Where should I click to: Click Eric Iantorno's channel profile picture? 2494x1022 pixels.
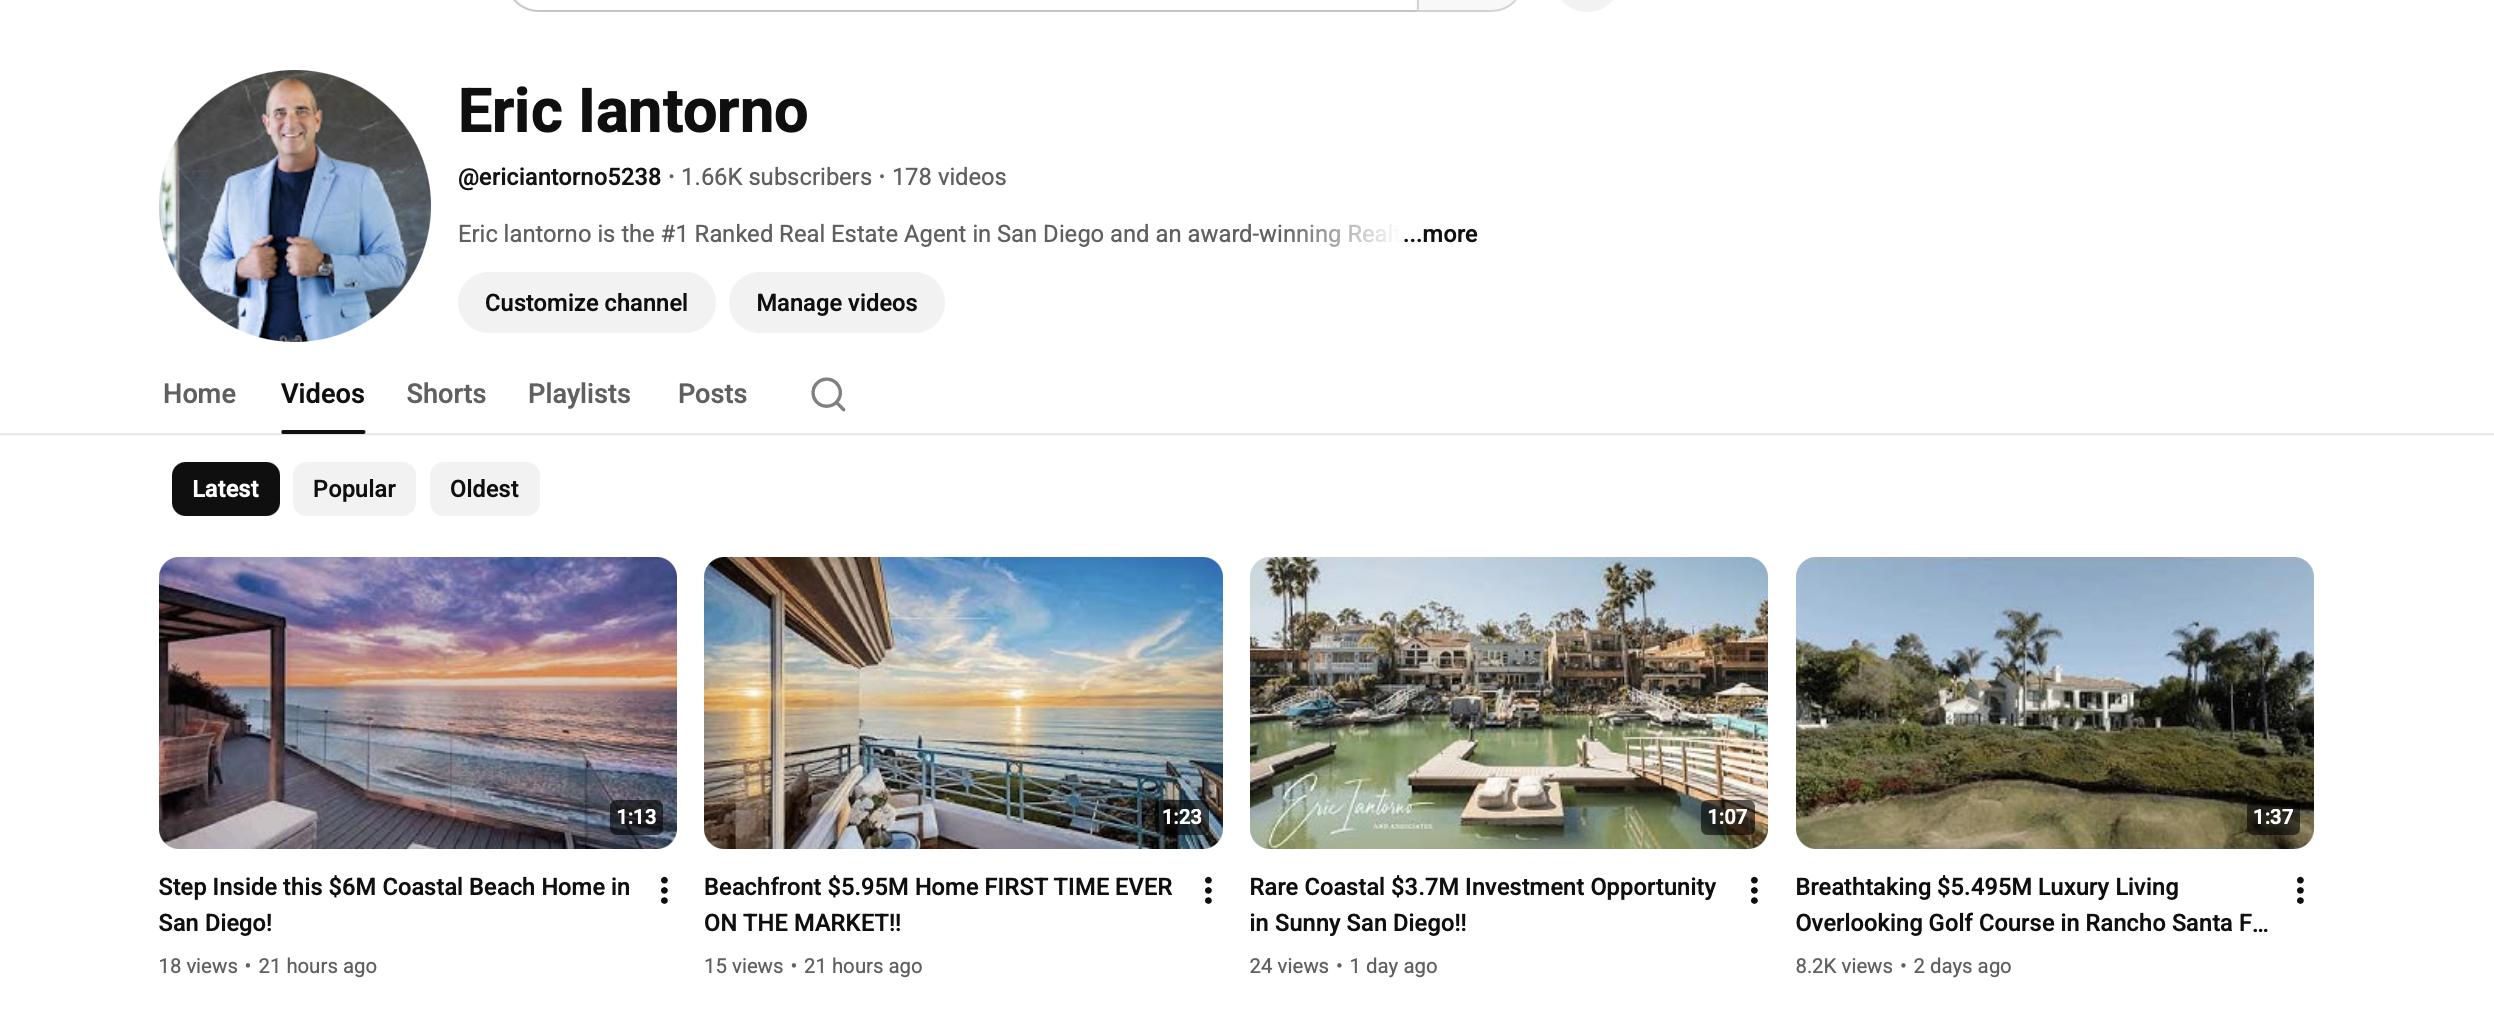pos(295,205)
